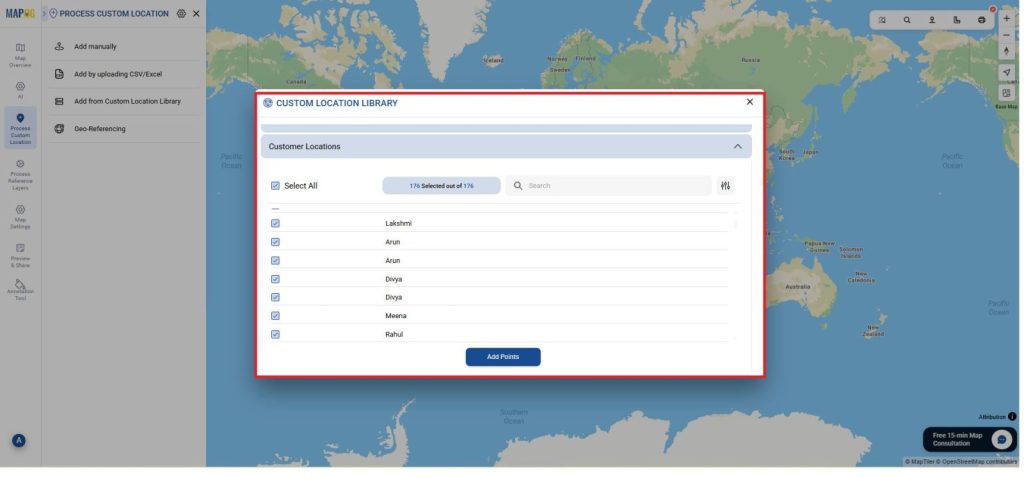Uncheck the Lakshmi row checkbox
The height and width of the screenshot is (478, 1024).
click(x=275, y=223)
